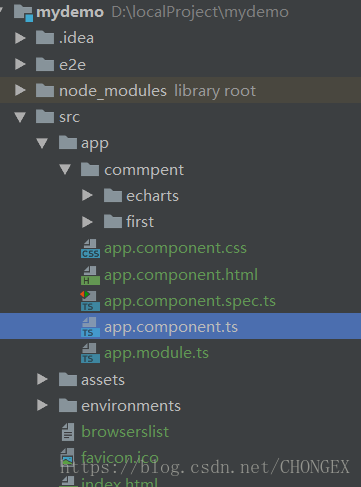Select the first folder name
This screenshot has width=361, height=487.
[140, 222]
